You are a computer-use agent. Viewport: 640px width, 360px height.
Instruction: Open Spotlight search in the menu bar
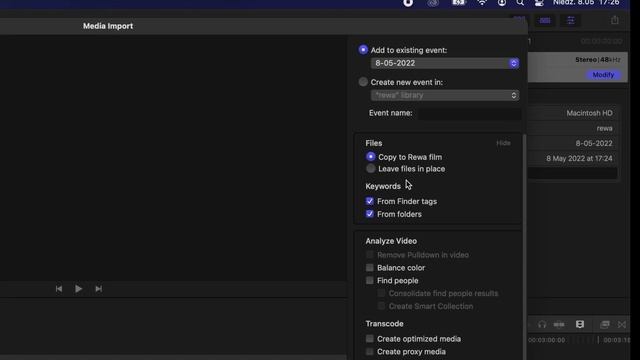point(520,3)
